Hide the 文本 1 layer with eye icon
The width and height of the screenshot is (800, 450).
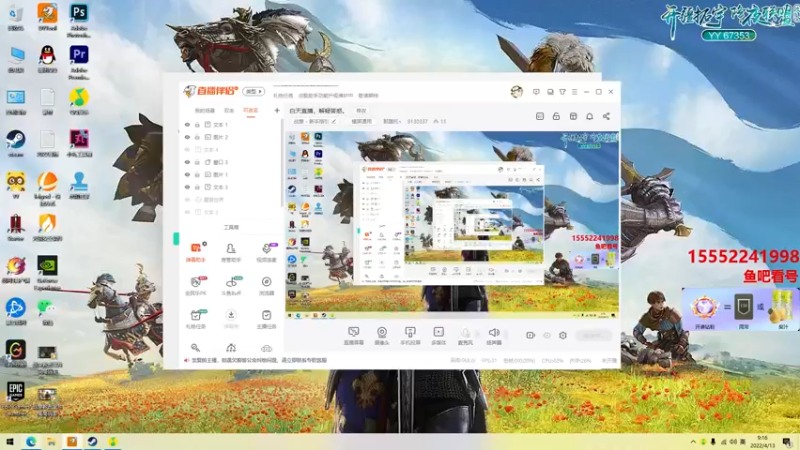[187, 124]
